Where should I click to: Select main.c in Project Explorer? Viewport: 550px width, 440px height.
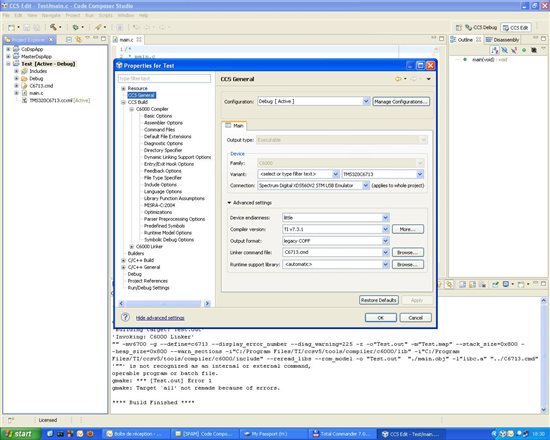pyautogui.click(x=36, y=93)
